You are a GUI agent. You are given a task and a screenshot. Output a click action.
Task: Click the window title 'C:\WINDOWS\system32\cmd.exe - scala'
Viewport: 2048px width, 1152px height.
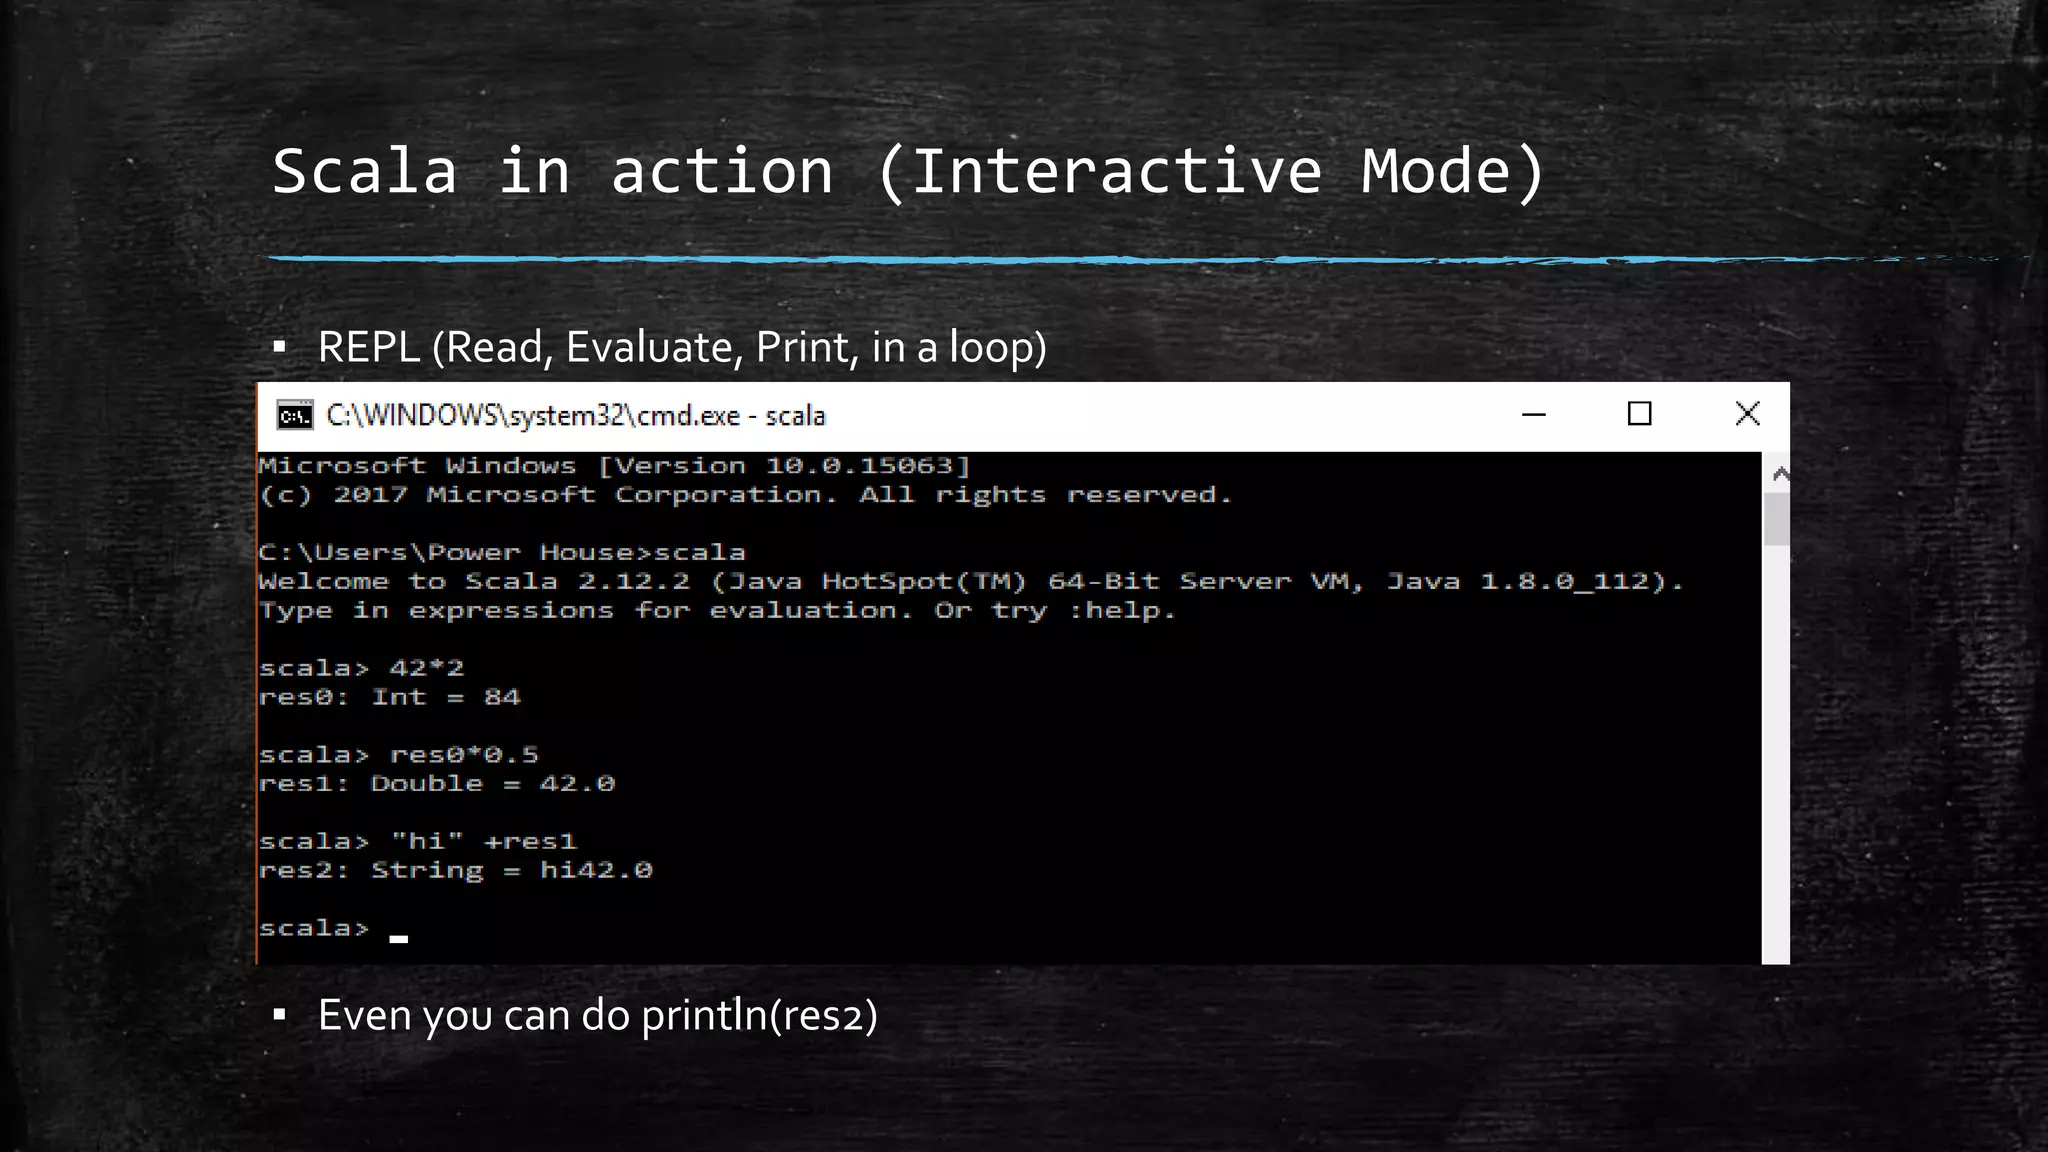pyautogui.click(x=576, y=415)
